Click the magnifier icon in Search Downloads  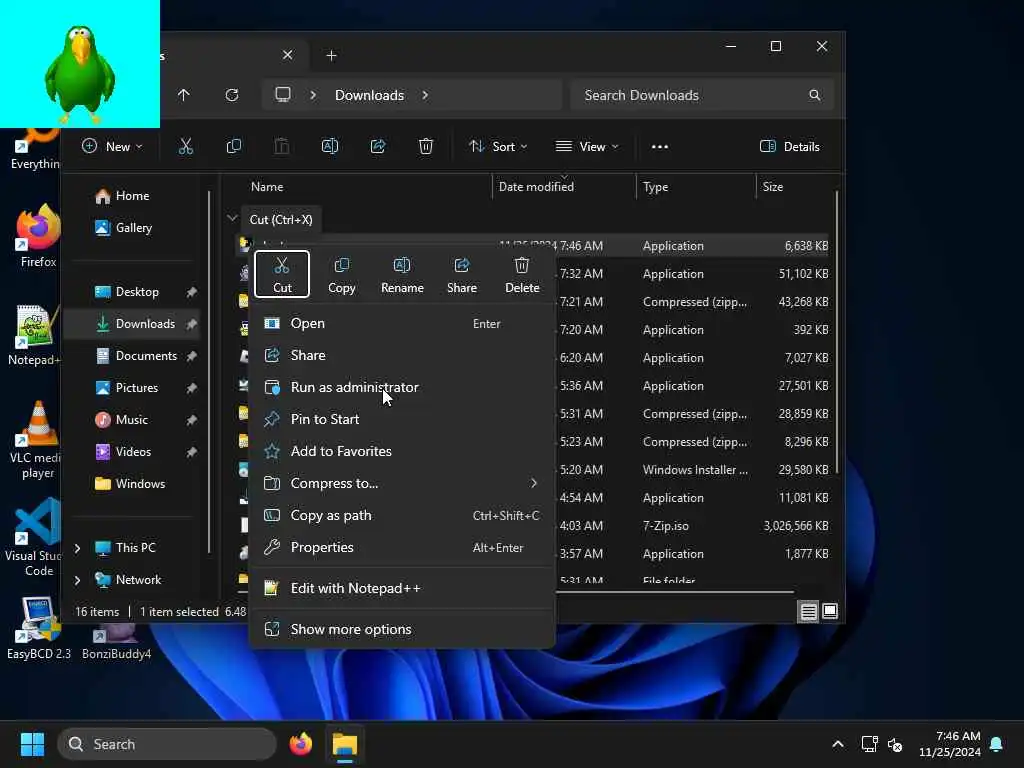815,95
